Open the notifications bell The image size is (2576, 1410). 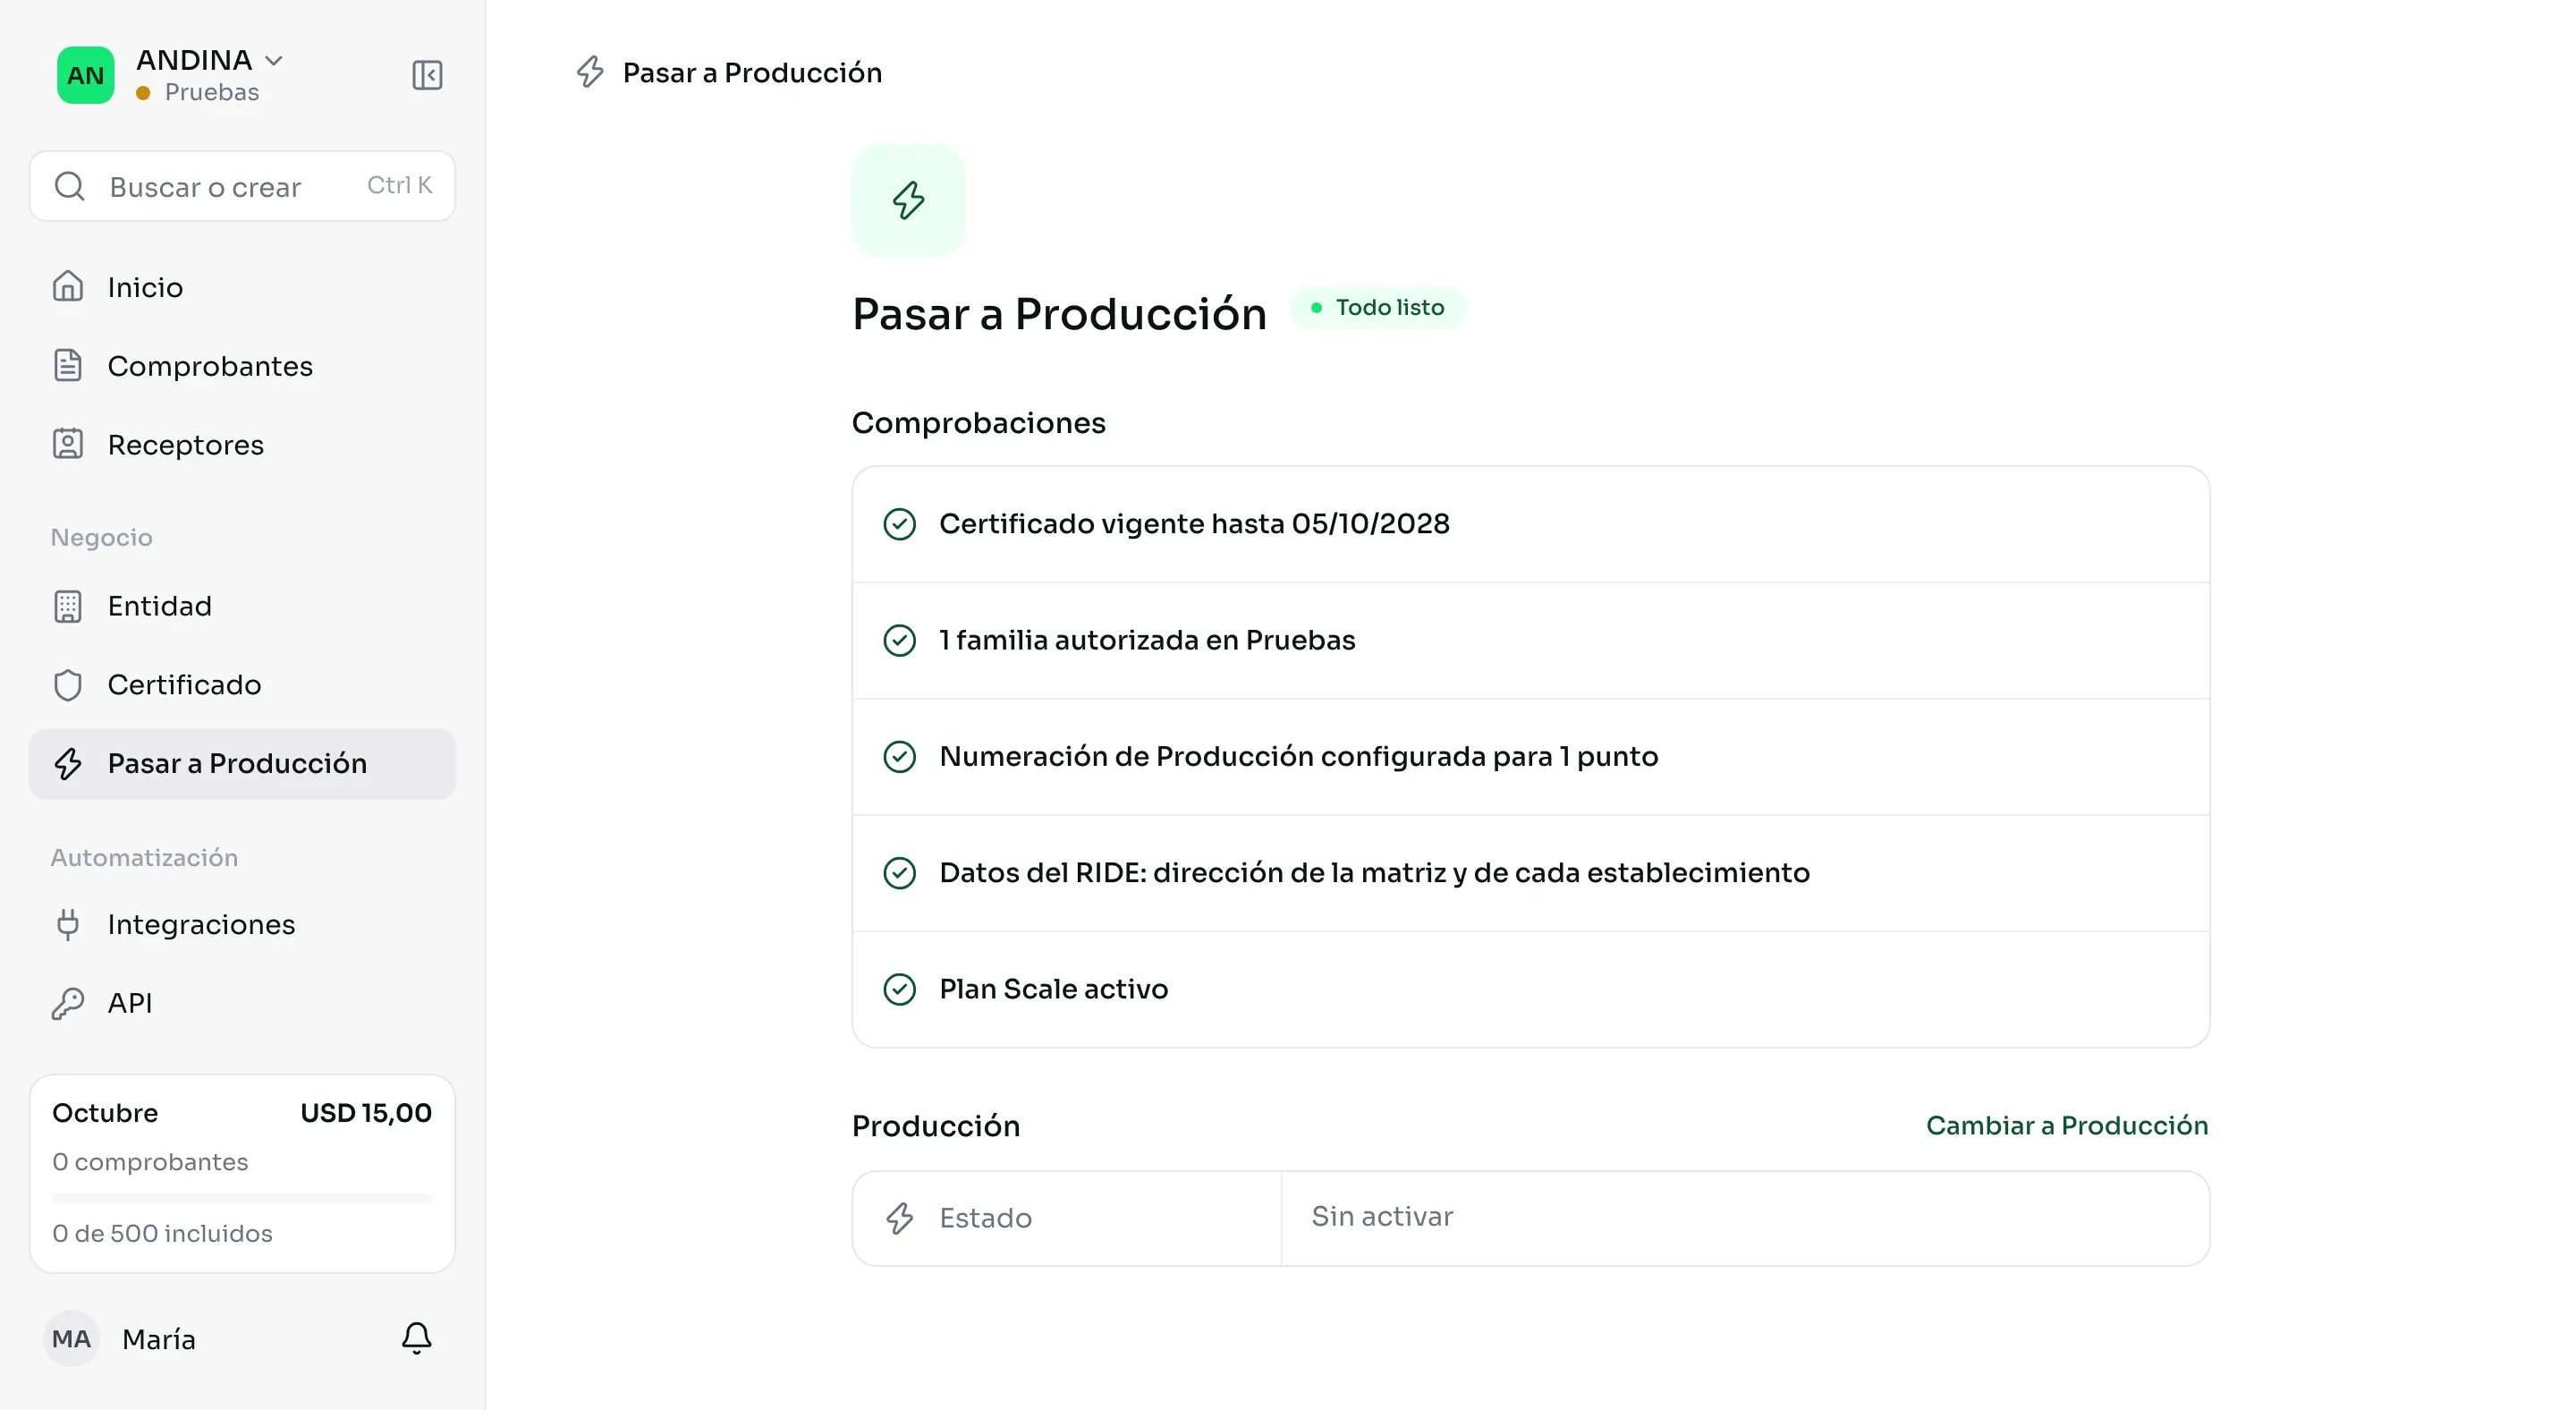click(x=416, y=1338)
